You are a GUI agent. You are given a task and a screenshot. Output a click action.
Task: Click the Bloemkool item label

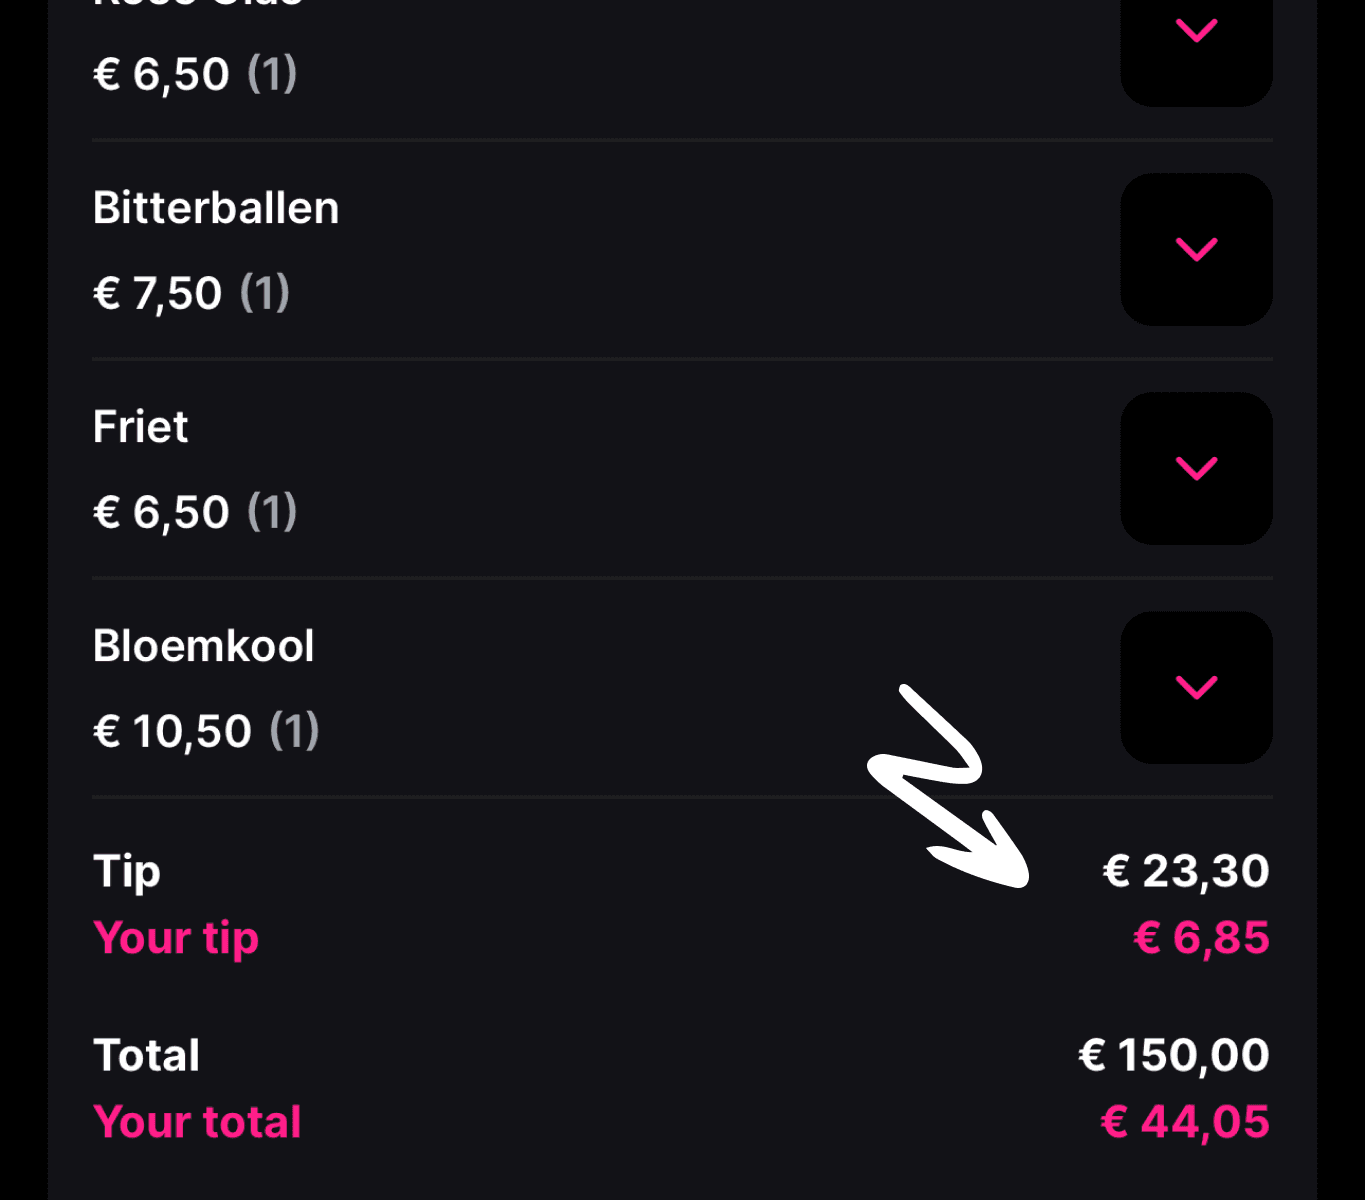(203, 646)
